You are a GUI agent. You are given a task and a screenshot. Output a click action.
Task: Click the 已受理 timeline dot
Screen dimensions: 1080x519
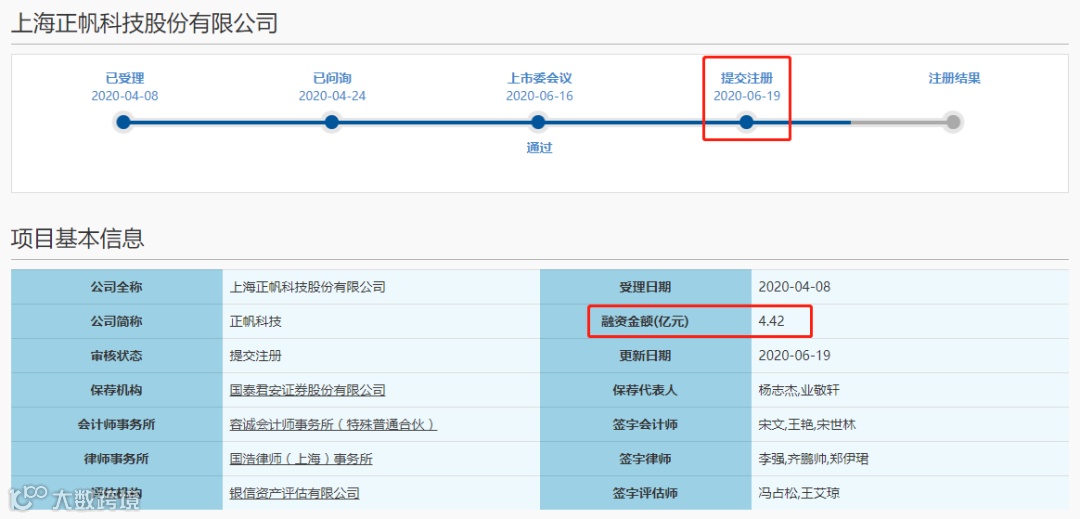coord(123,123)
